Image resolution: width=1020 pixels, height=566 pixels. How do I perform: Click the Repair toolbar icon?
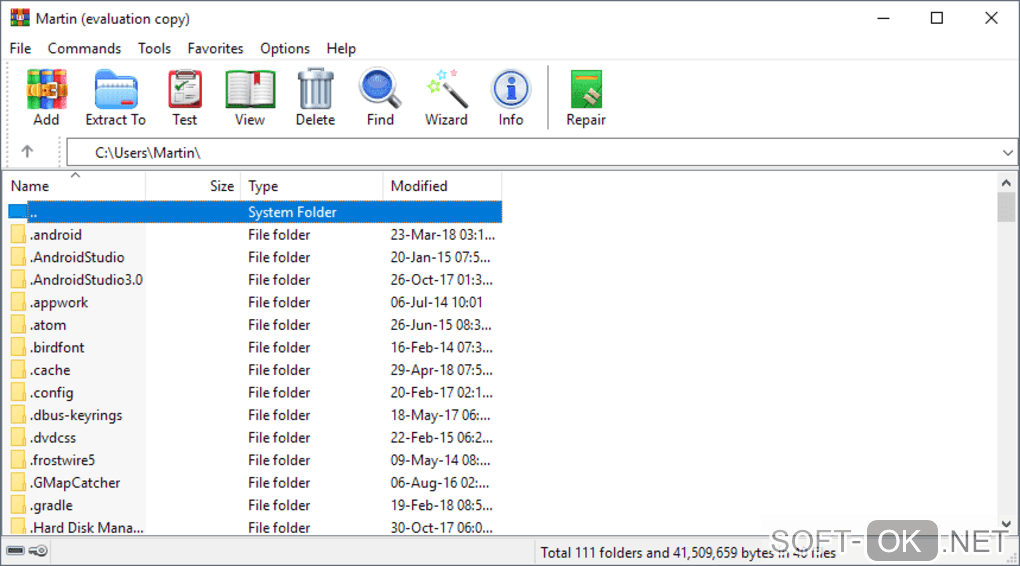[x=586, y=89]
